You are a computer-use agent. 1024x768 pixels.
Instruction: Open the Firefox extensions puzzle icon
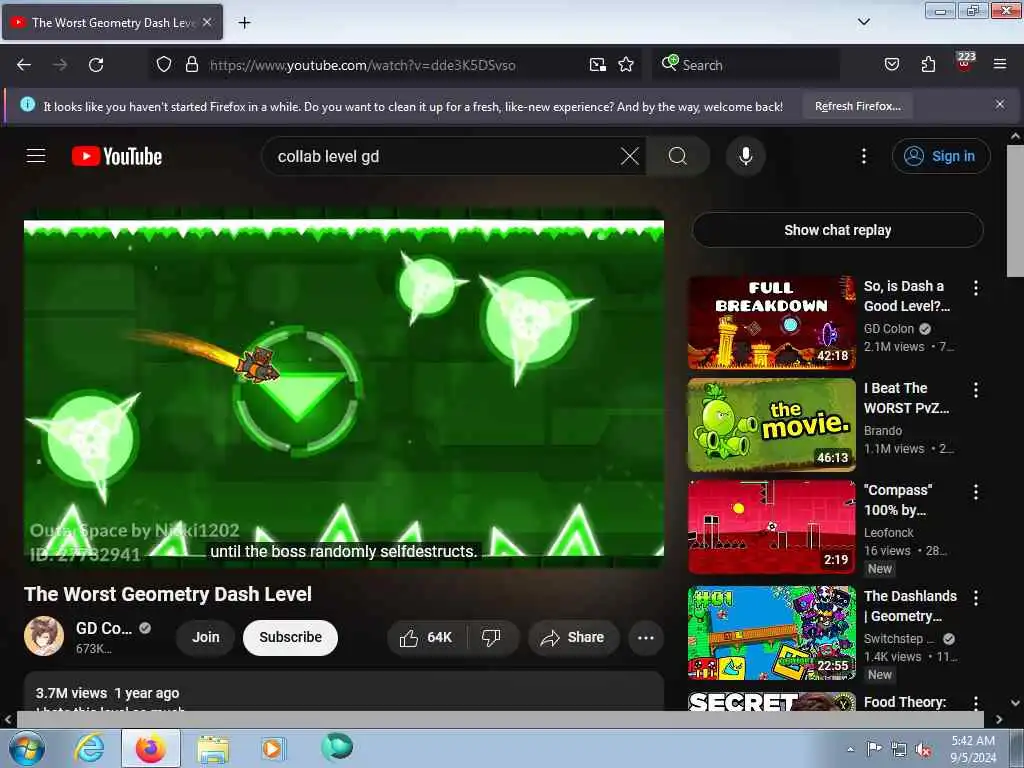tap(928, 65)
